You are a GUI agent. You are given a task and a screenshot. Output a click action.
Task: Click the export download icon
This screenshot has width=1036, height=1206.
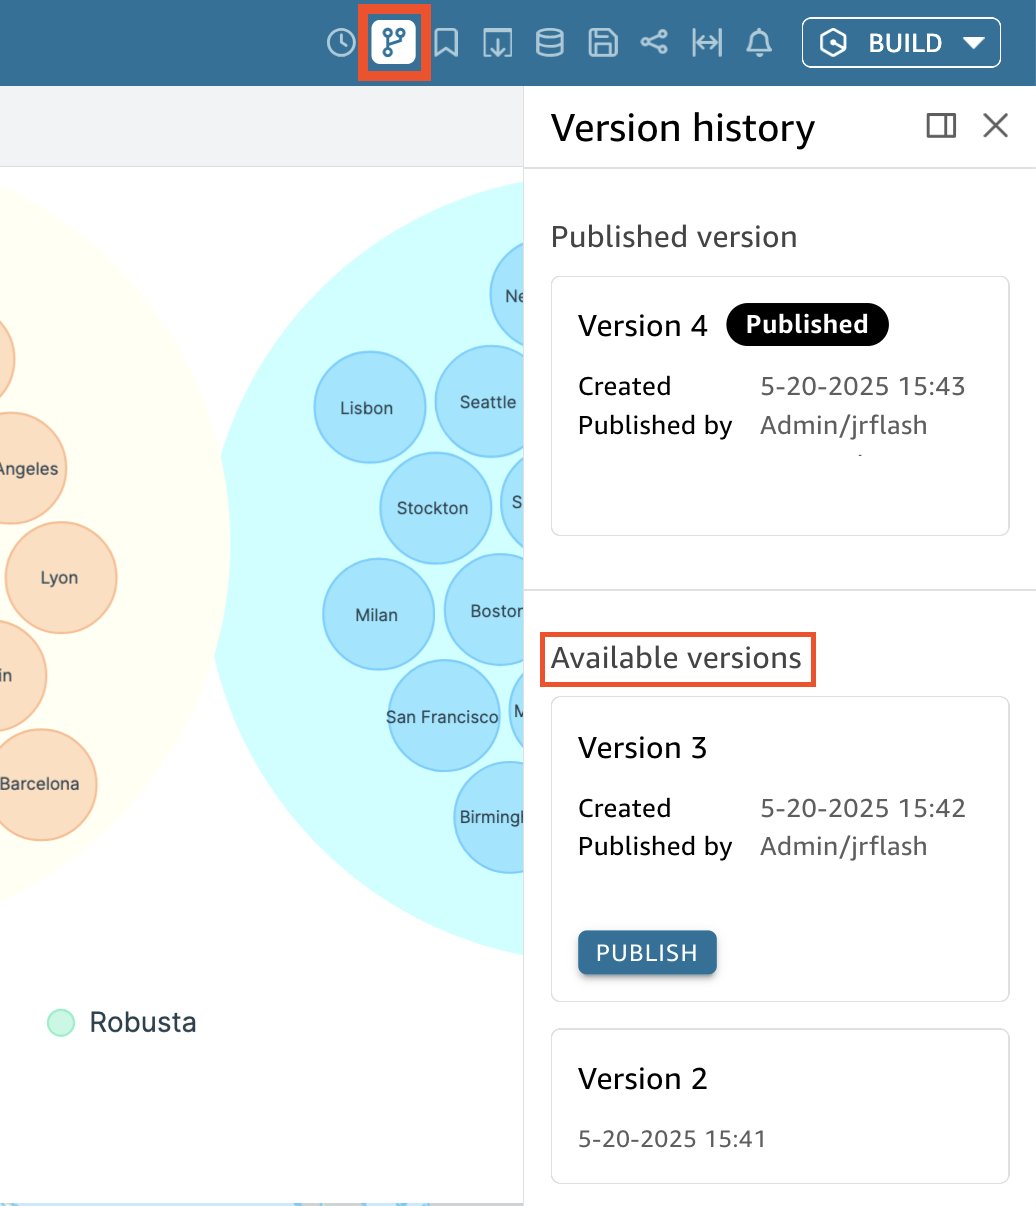498,43
